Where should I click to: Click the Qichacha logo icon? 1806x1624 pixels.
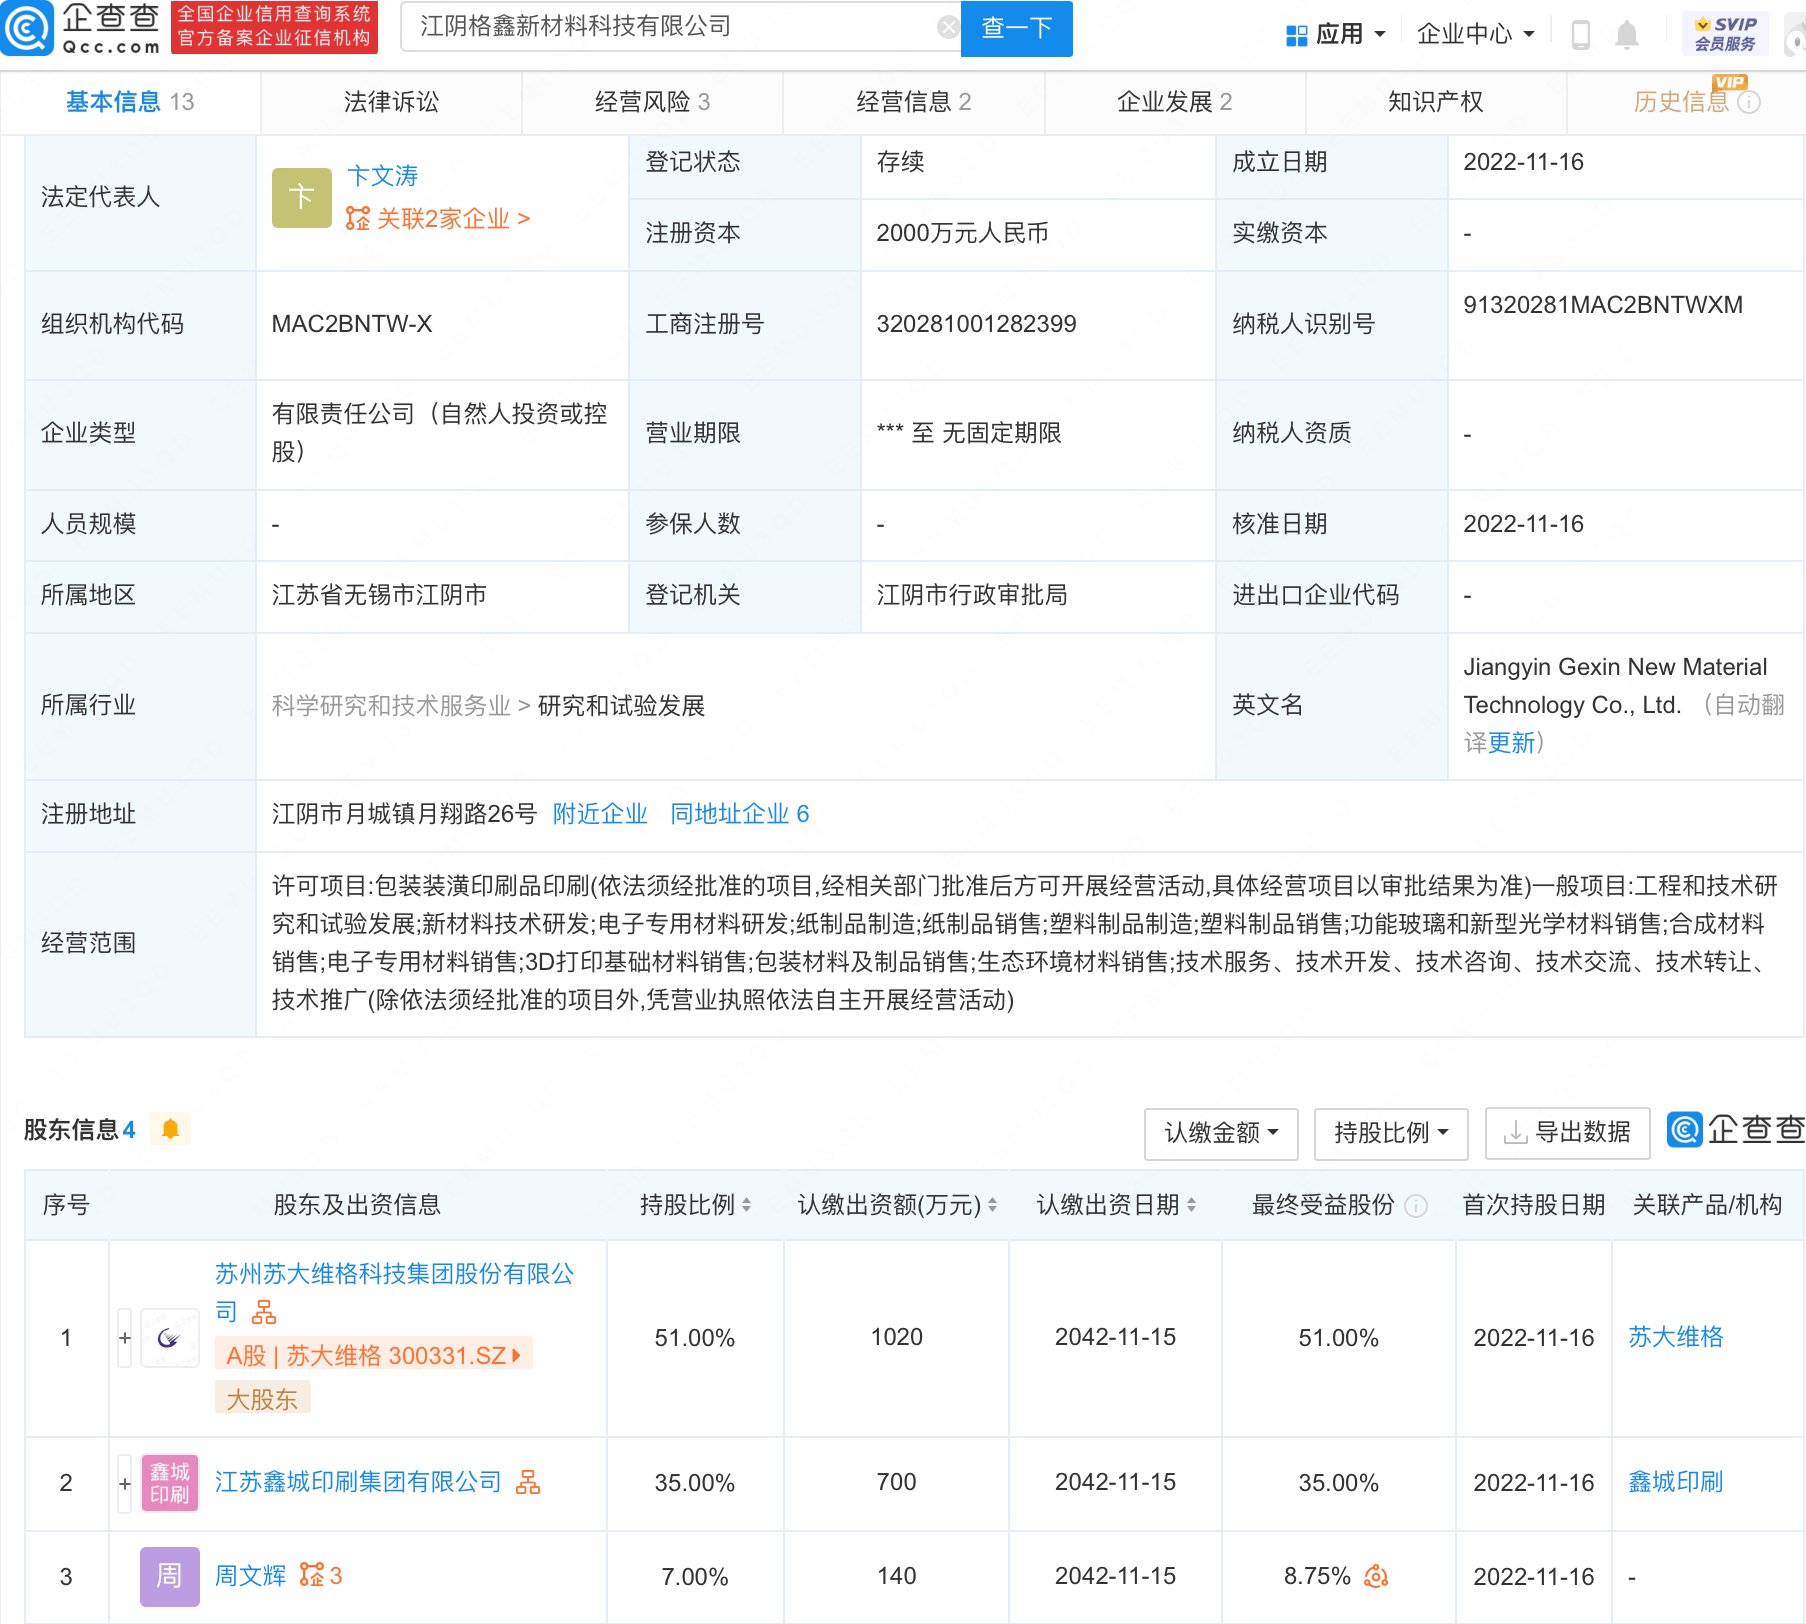pos(26,28)
